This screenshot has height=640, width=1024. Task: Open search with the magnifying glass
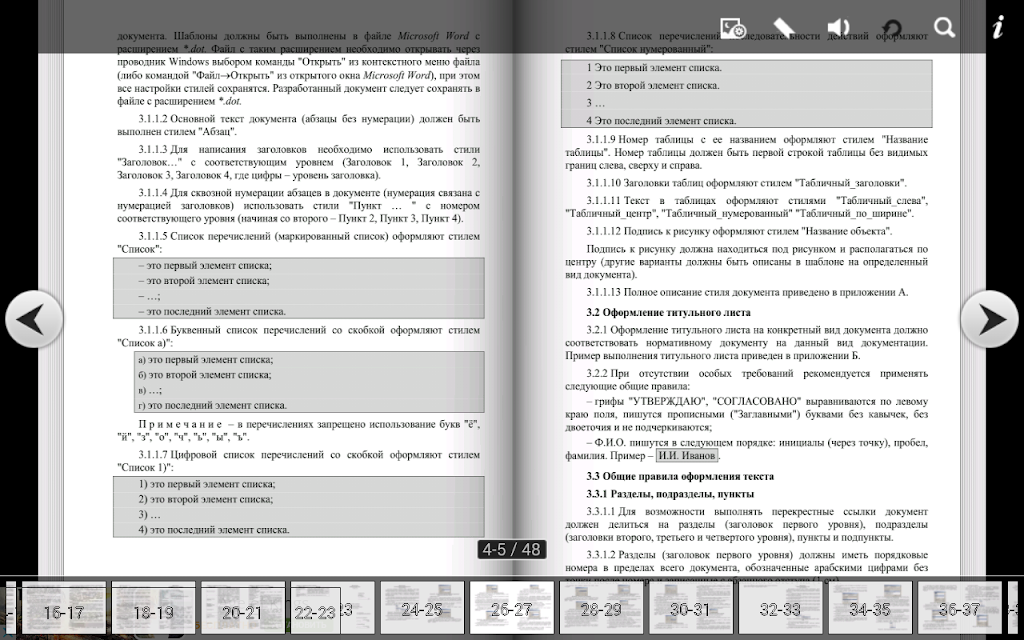coord(944,27)
